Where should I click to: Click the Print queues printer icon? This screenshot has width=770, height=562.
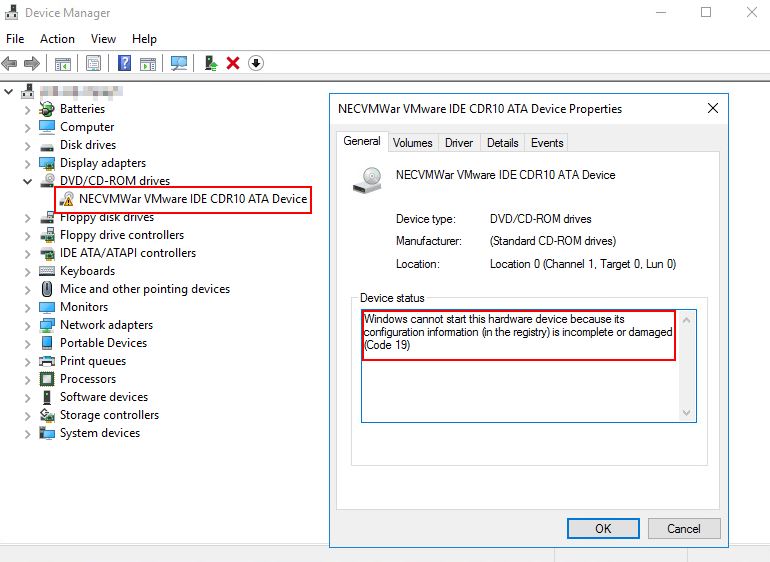tap(47, 361)
